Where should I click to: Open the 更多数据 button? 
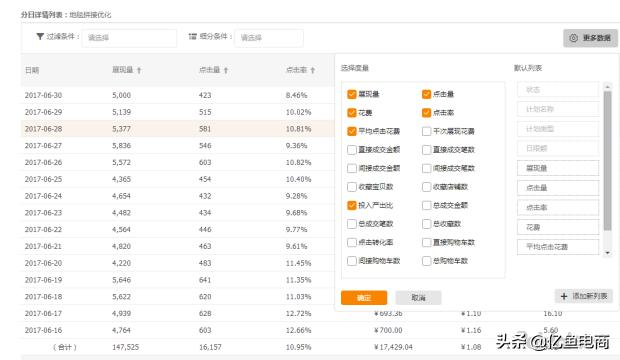pyautogui.click(x=590, y=38)
